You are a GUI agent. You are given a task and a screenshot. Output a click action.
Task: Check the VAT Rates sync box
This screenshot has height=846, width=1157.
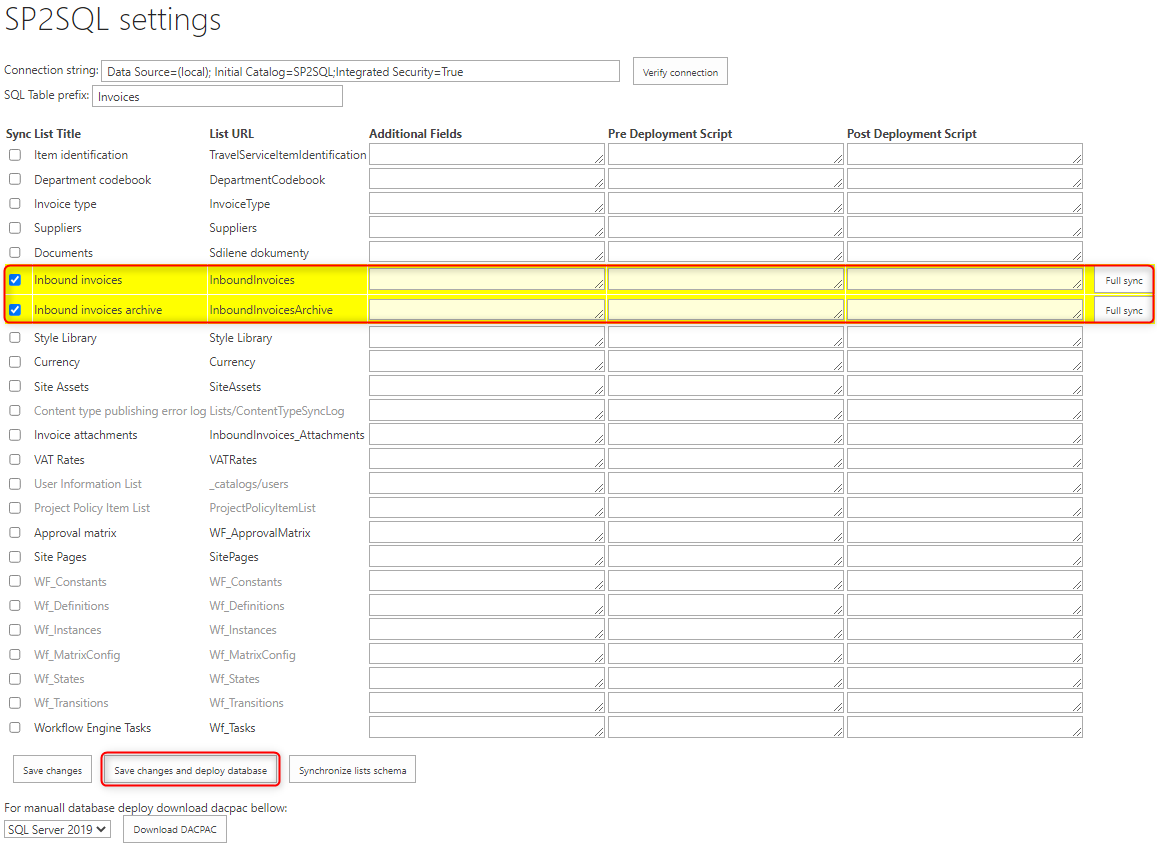15,460
